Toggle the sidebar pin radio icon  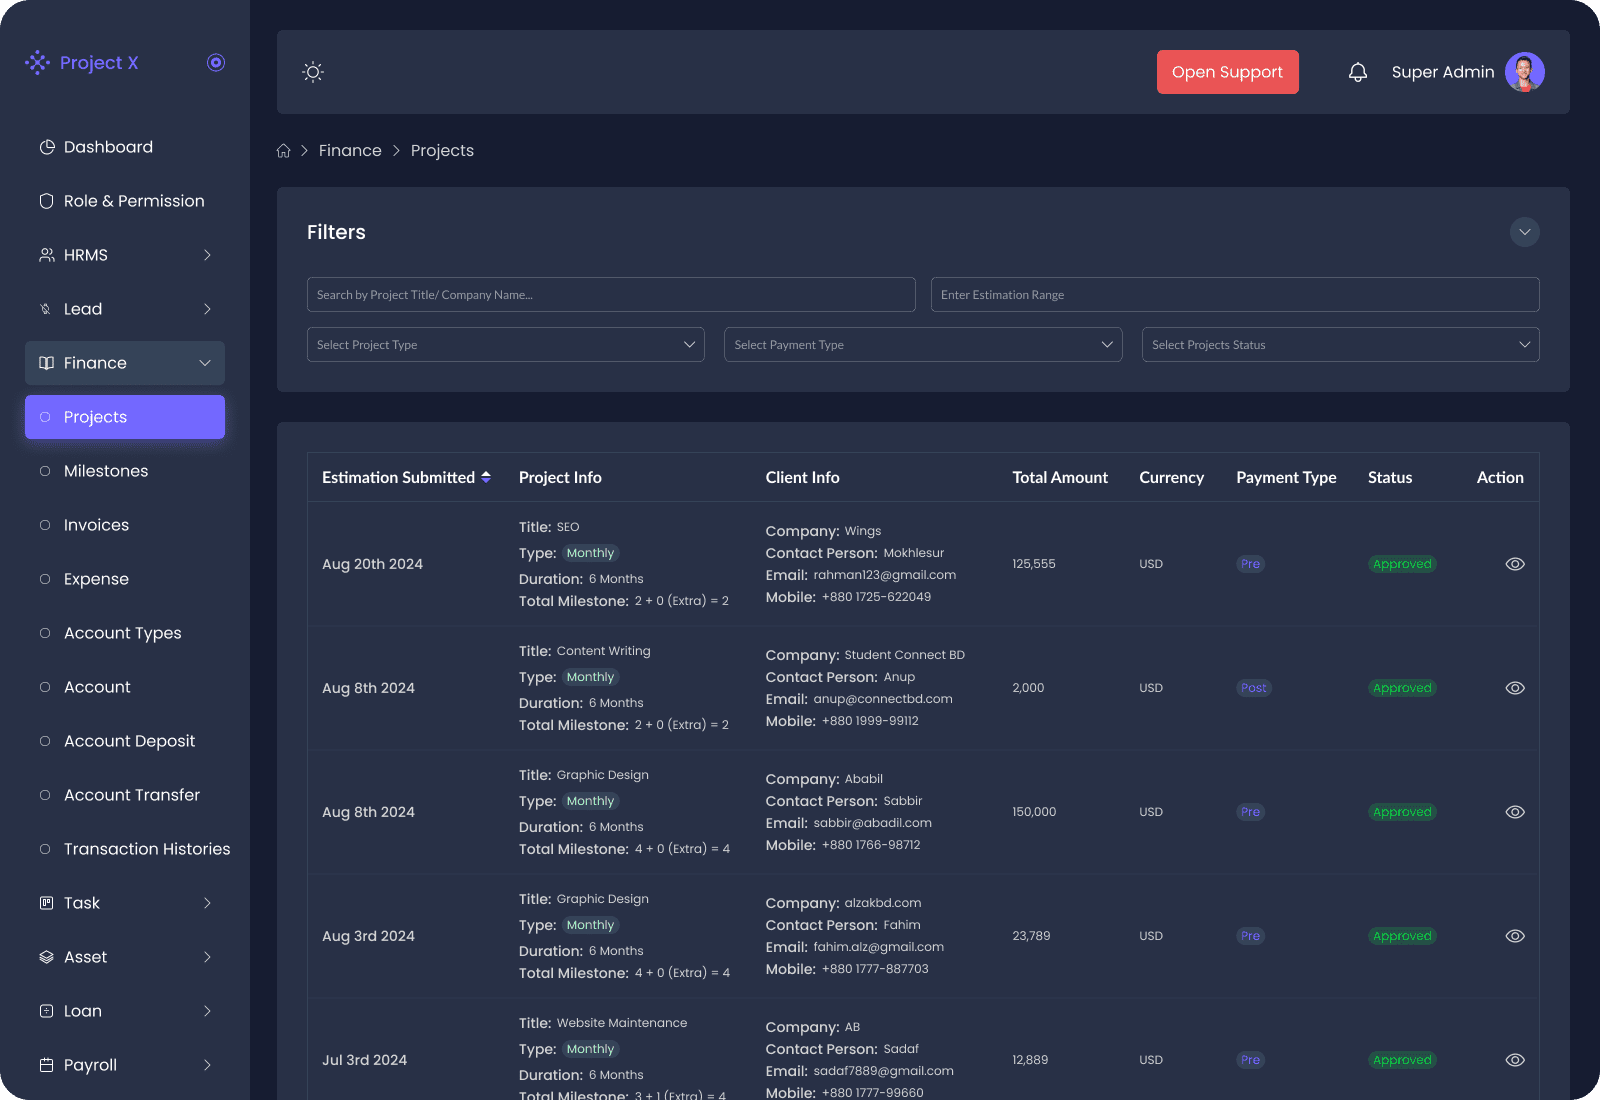(216, 63)
